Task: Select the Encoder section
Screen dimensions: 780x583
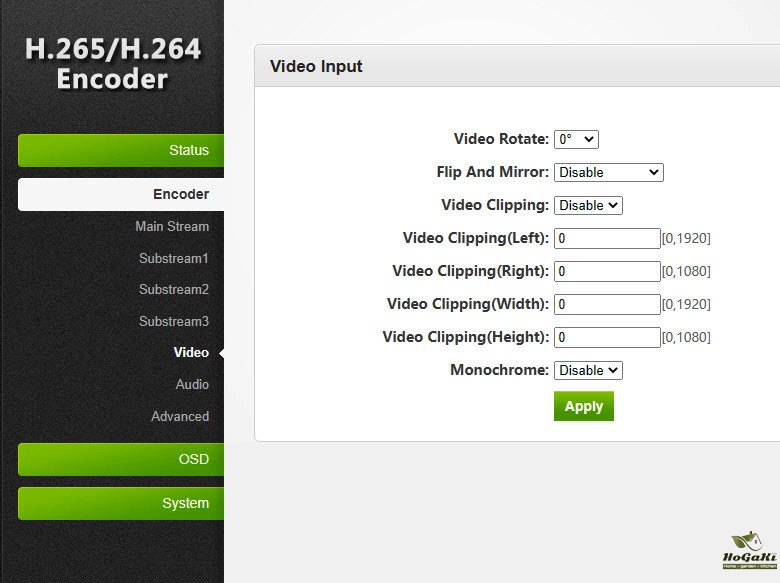Action: pos(121,194)
